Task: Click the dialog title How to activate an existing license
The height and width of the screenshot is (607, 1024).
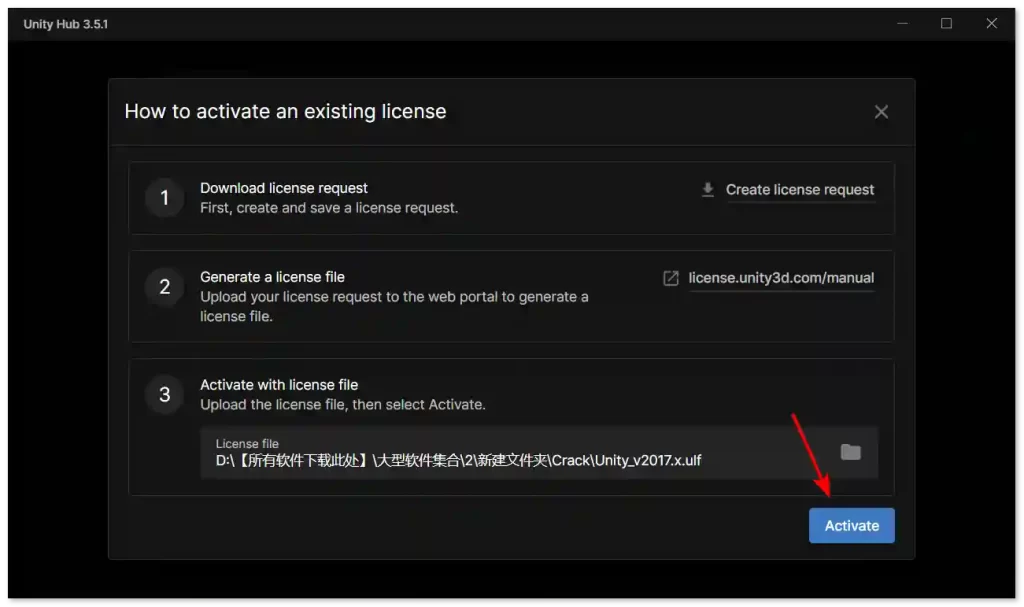Action: click(285, 112)
